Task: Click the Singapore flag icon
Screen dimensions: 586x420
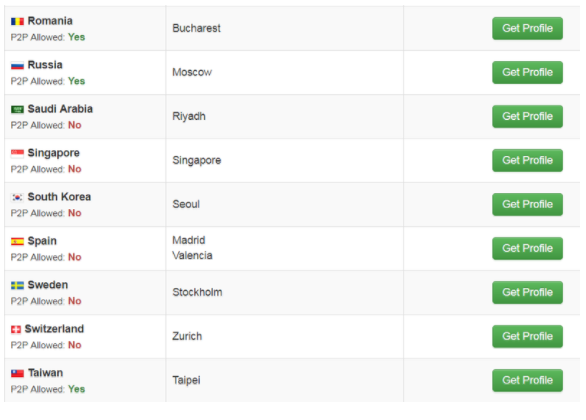Action: [x=17, y=153]
